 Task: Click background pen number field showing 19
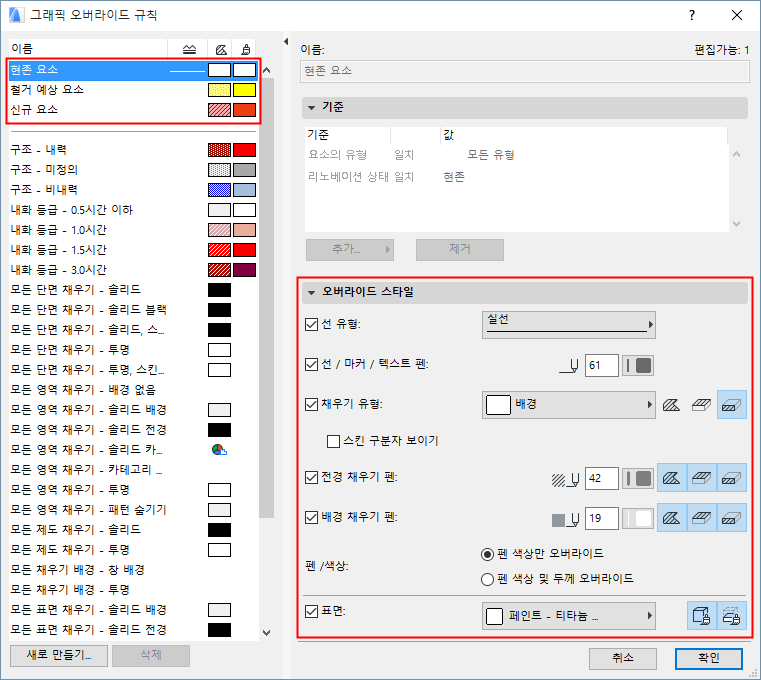(x=602, y=518)
